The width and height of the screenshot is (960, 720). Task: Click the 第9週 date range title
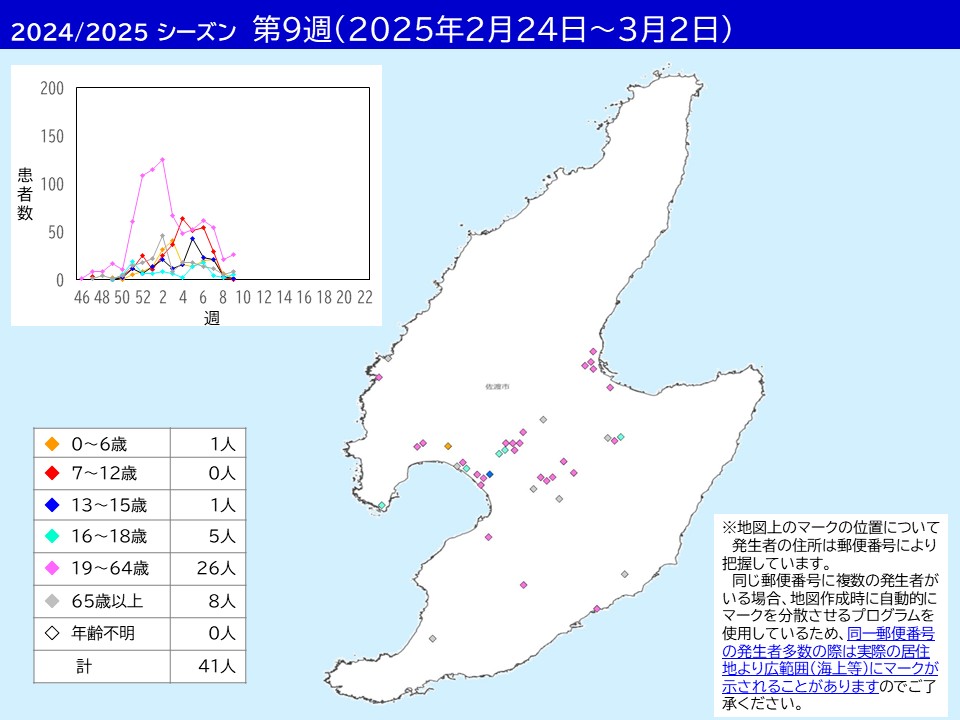492,29
